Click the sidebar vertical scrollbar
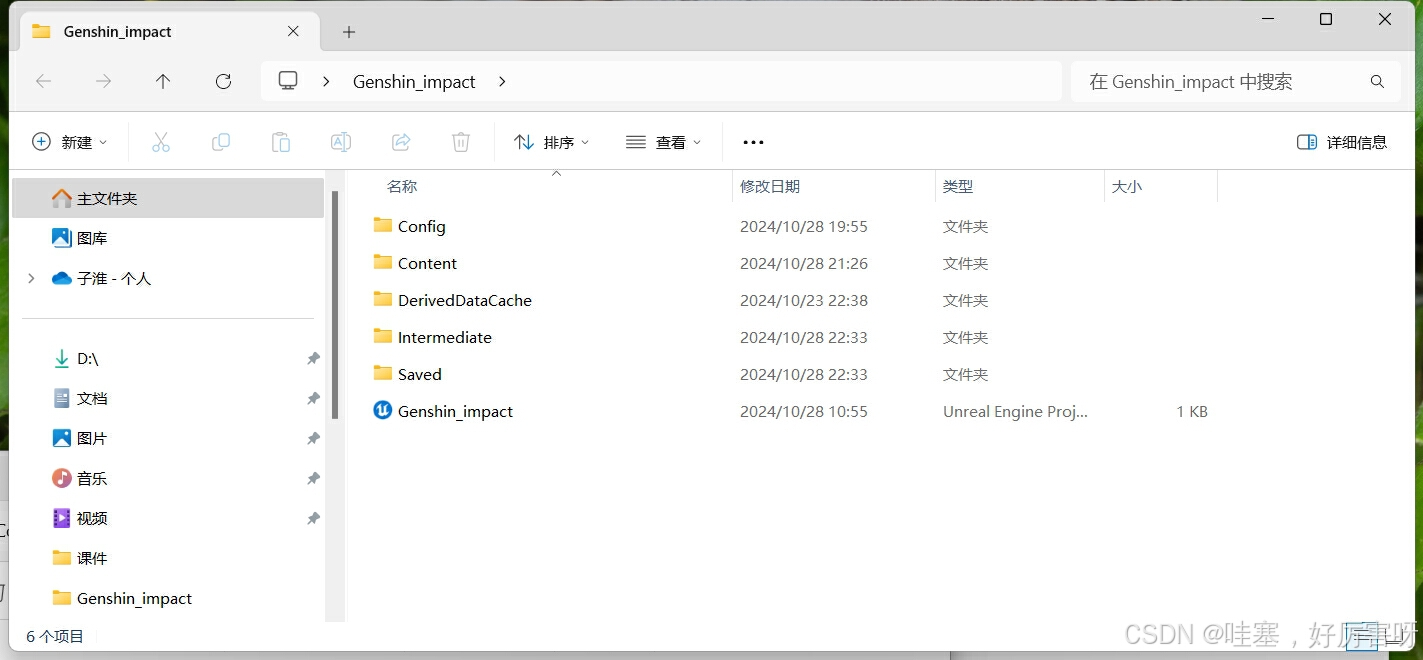The width and height of the screenshot is (1423, 660). click(335, 305)
